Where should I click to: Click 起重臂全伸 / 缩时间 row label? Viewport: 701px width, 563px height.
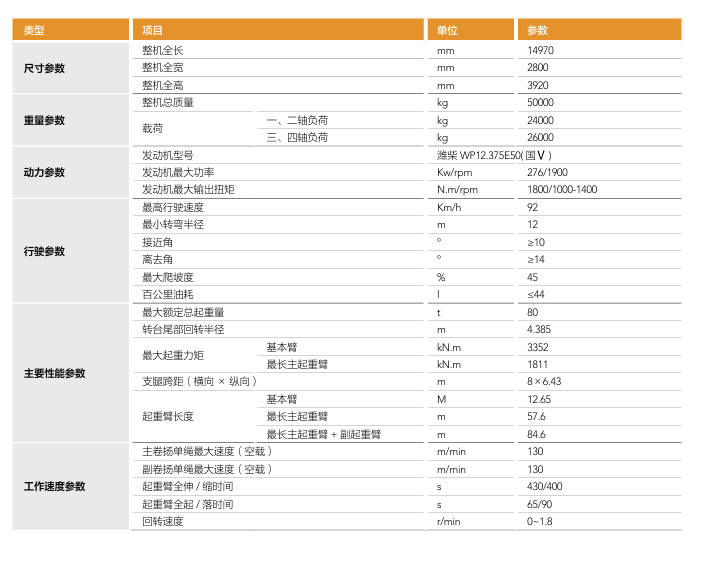[187, 487]
